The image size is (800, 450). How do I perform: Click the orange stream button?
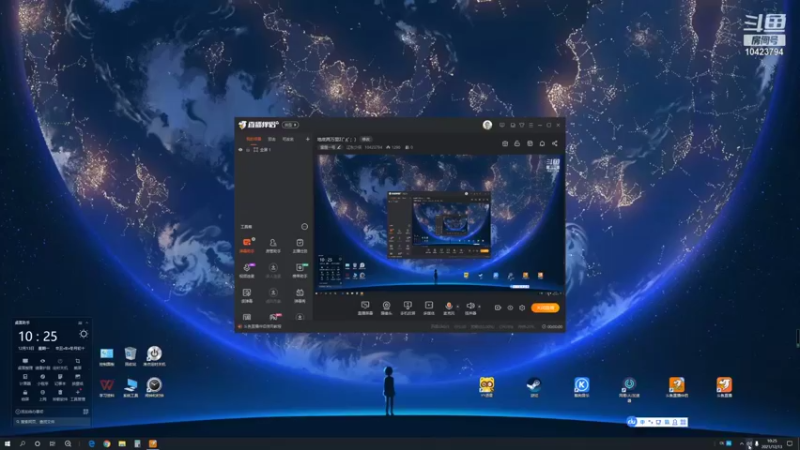(x=545, y=308)
